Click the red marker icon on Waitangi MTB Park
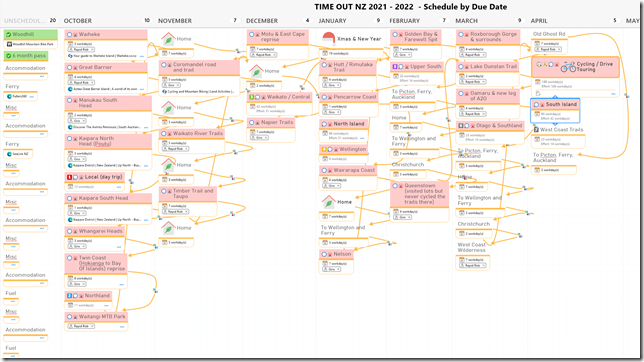 point(75,317)
